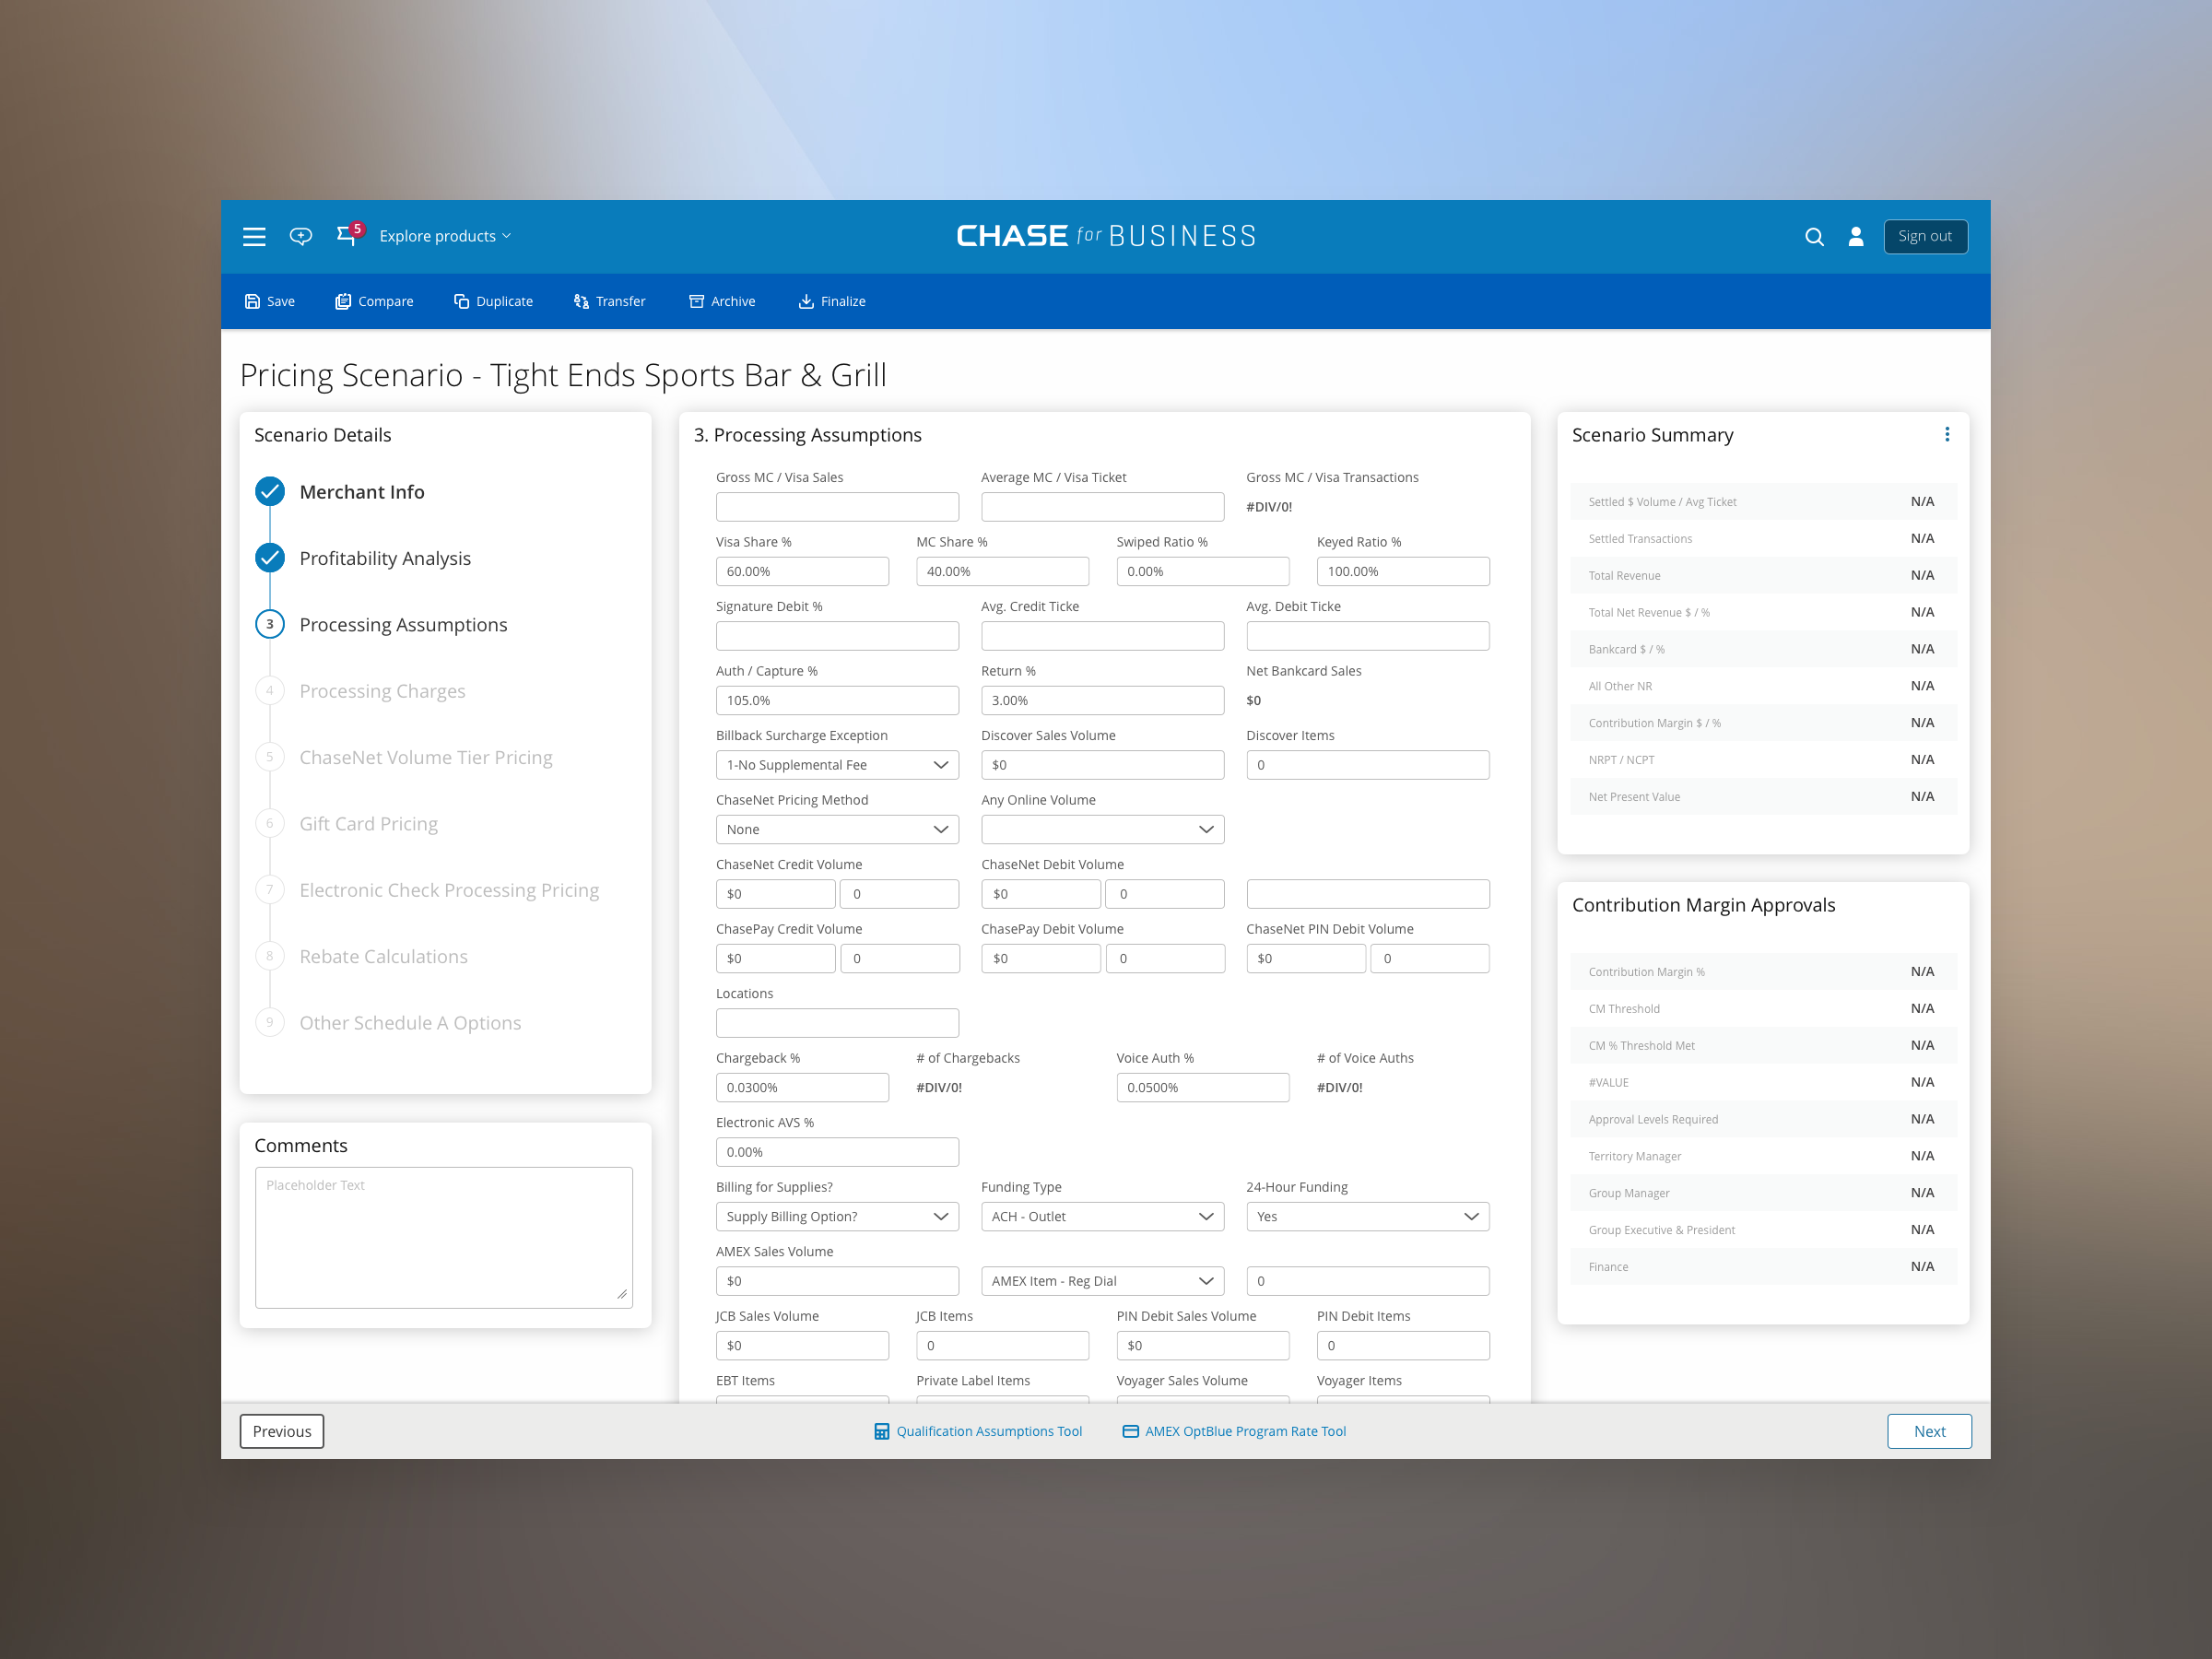Click the Finalize toolbar item

[832, 301]
